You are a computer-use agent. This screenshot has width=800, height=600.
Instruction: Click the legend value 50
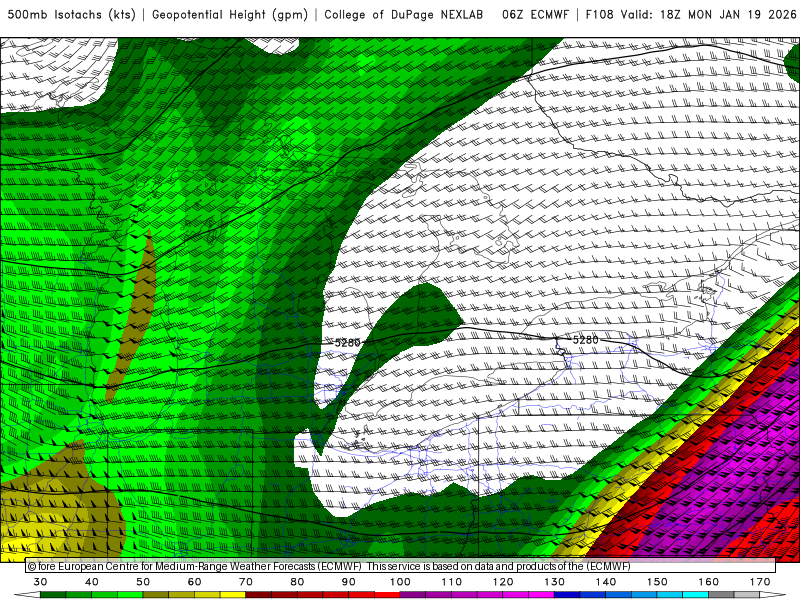(143, 582)
